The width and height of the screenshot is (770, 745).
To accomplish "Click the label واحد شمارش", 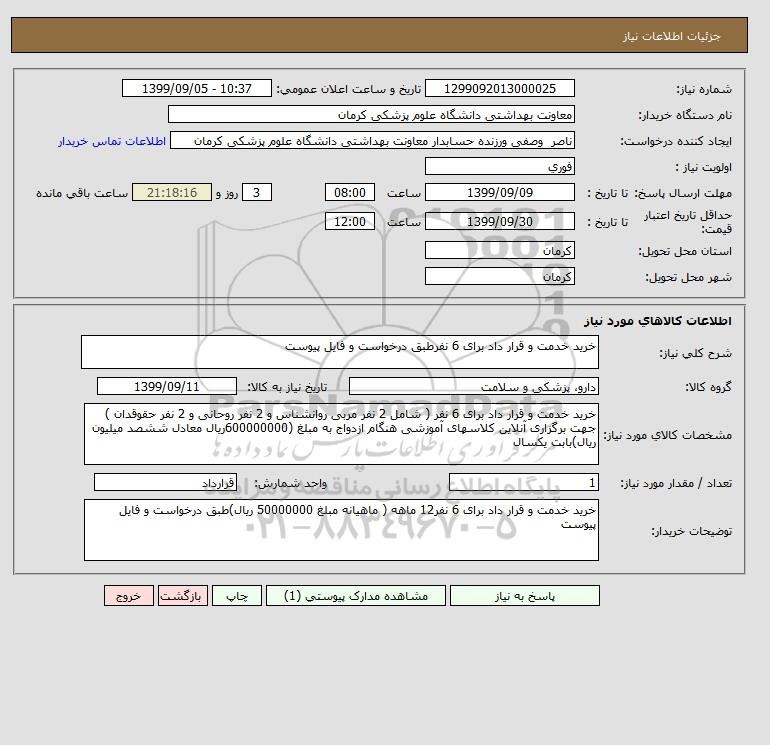I will point(290,483).
